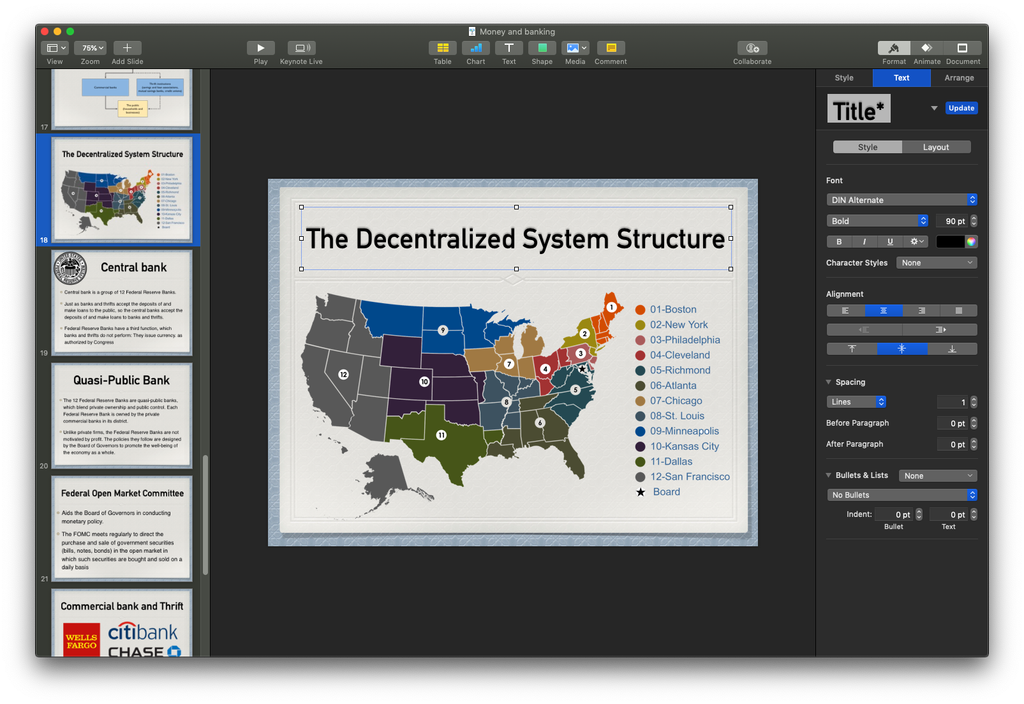Increase text indent level
The width and height of the screenshot is (1024, 704).
pos(940,330)
